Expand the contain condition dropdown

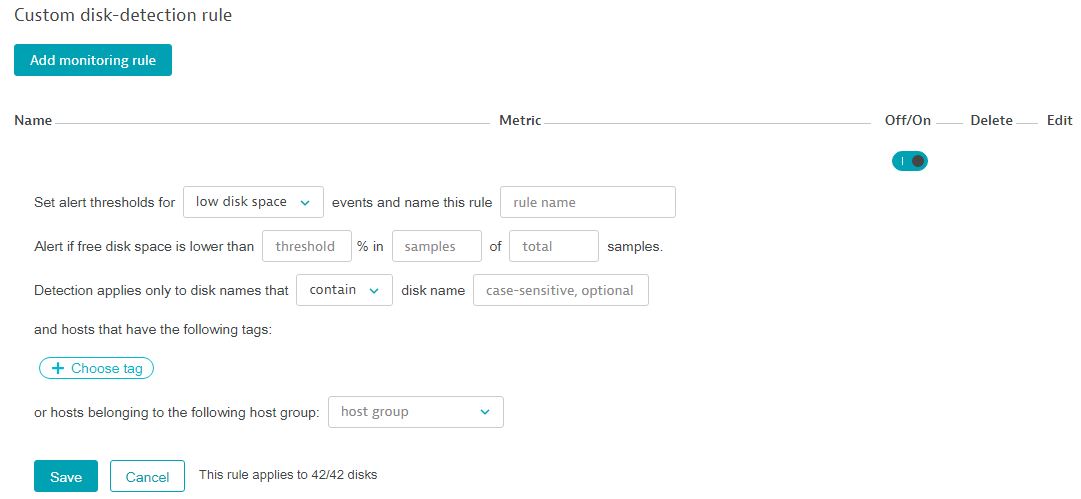[x=344, y=290]
